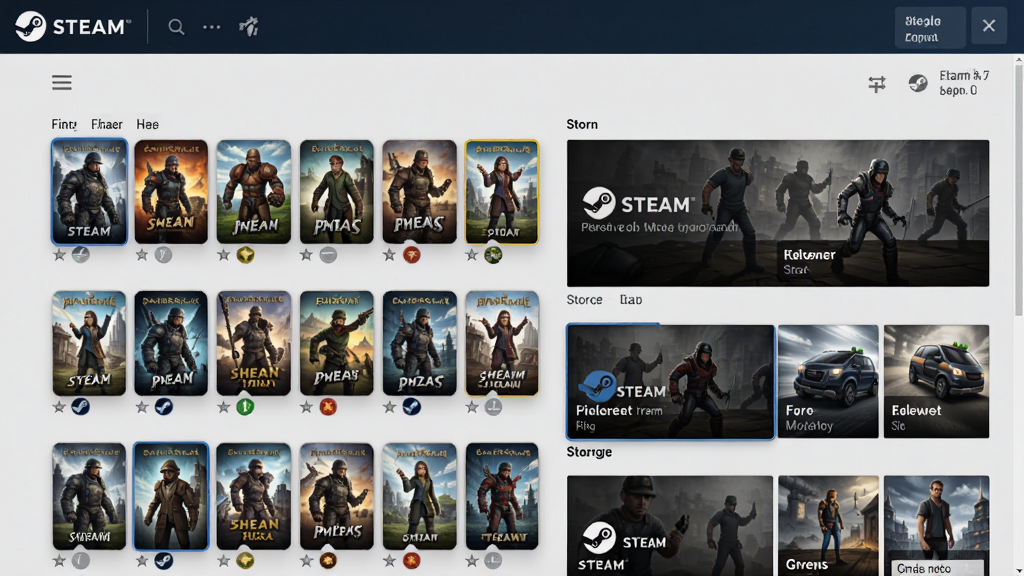Click the yellow badge under the JNEAN card
The height and width of the screenshot is (576, 1024).
(x=246, y=255)
